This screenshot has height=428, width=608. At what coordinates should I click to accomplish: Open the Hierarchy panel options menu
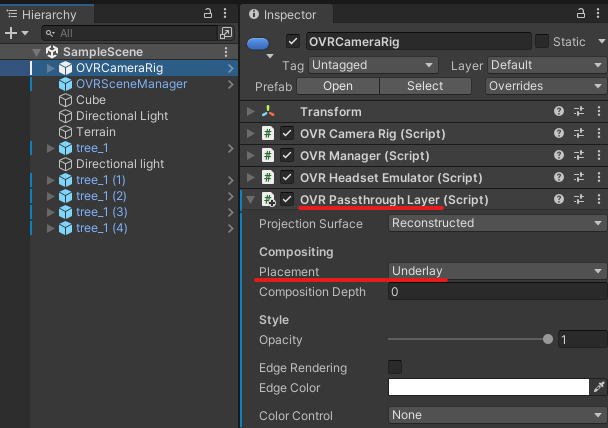(x=225, y=14)
